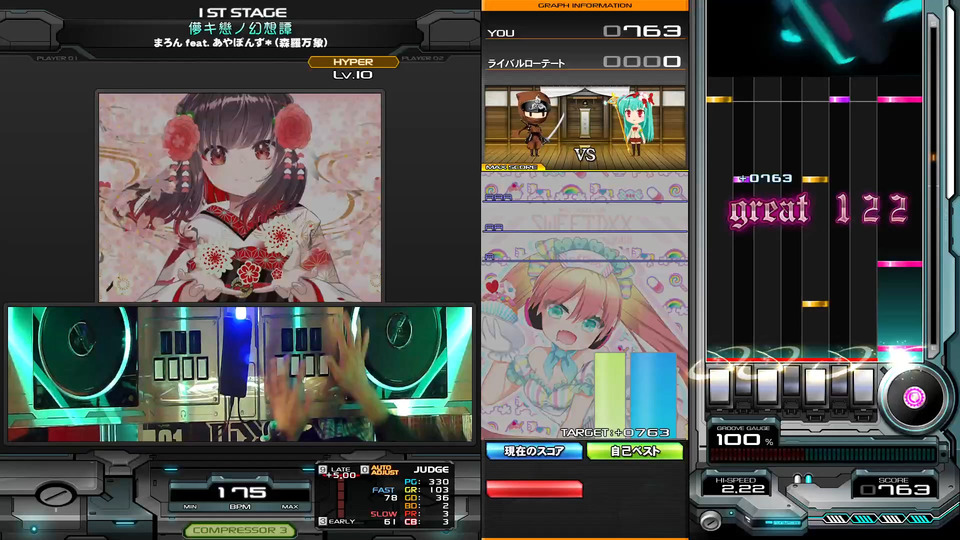Click the artist line まろん feat. あやぽんず*
Screen dimensions: 960x540
click(240, 43)
